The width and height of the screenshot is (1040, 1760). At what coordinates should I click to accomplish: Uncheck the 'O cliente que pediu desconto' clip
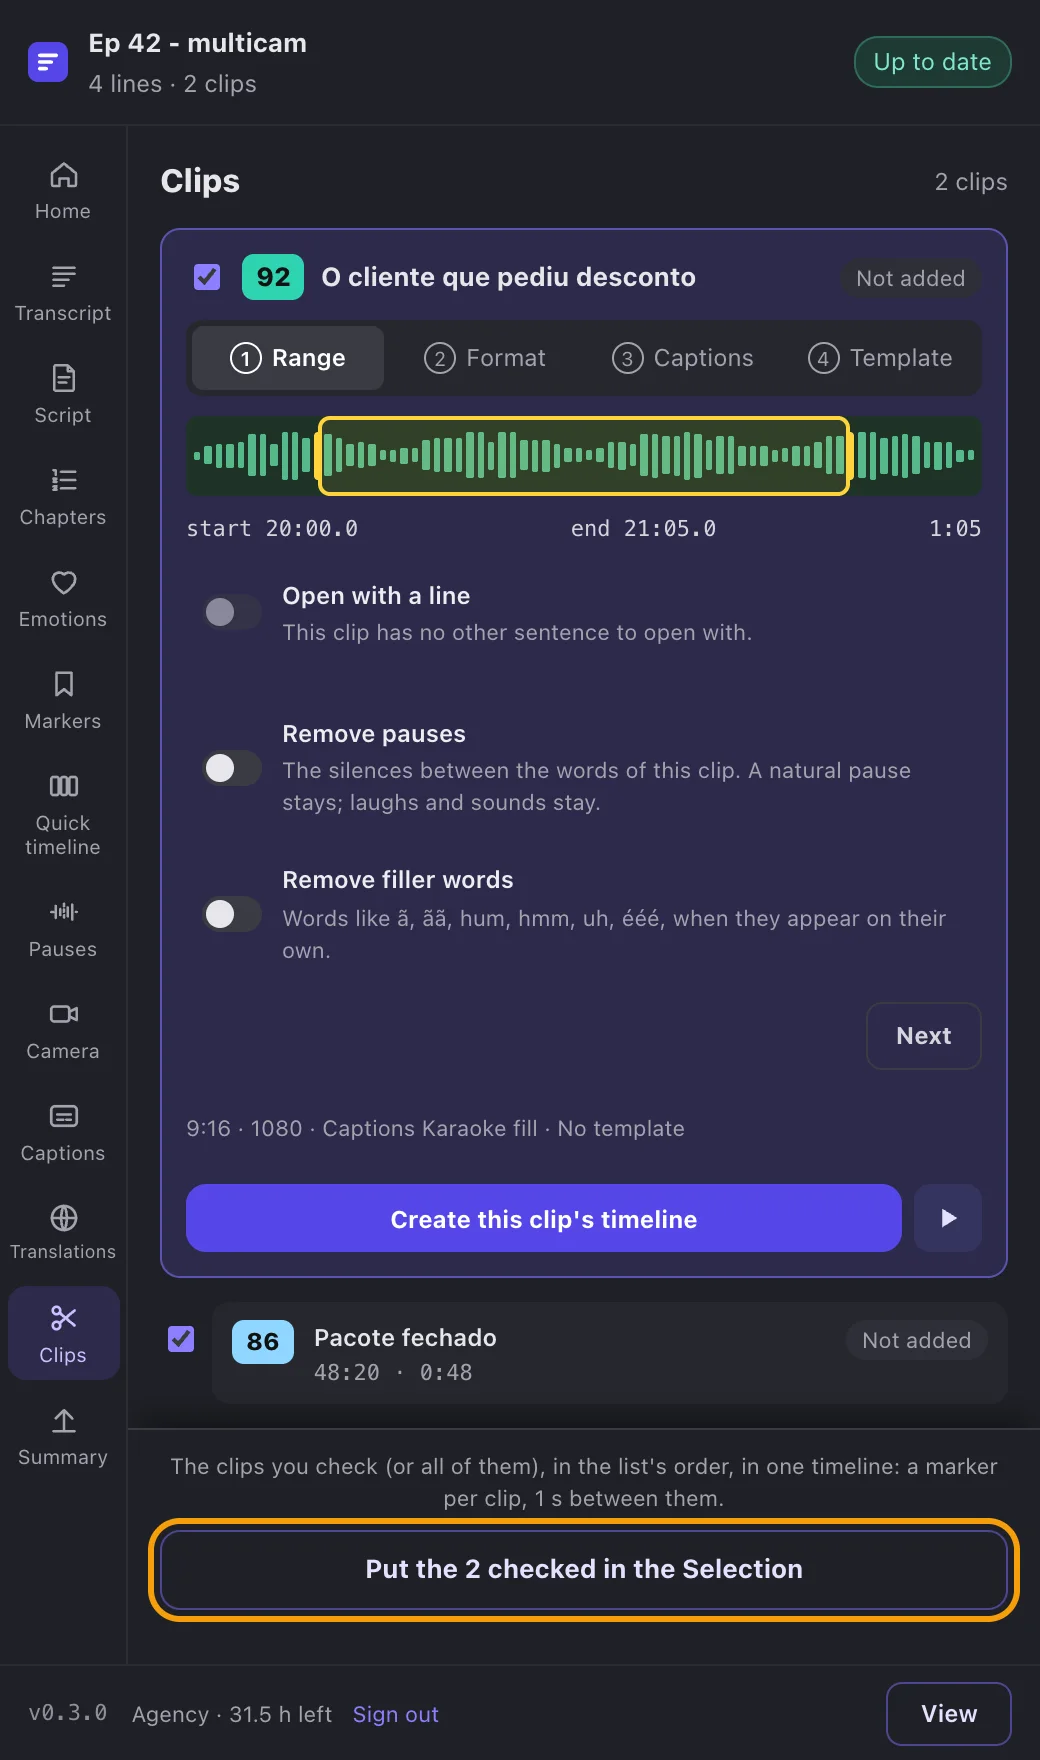pyautogui.click(x=207, y=277)
